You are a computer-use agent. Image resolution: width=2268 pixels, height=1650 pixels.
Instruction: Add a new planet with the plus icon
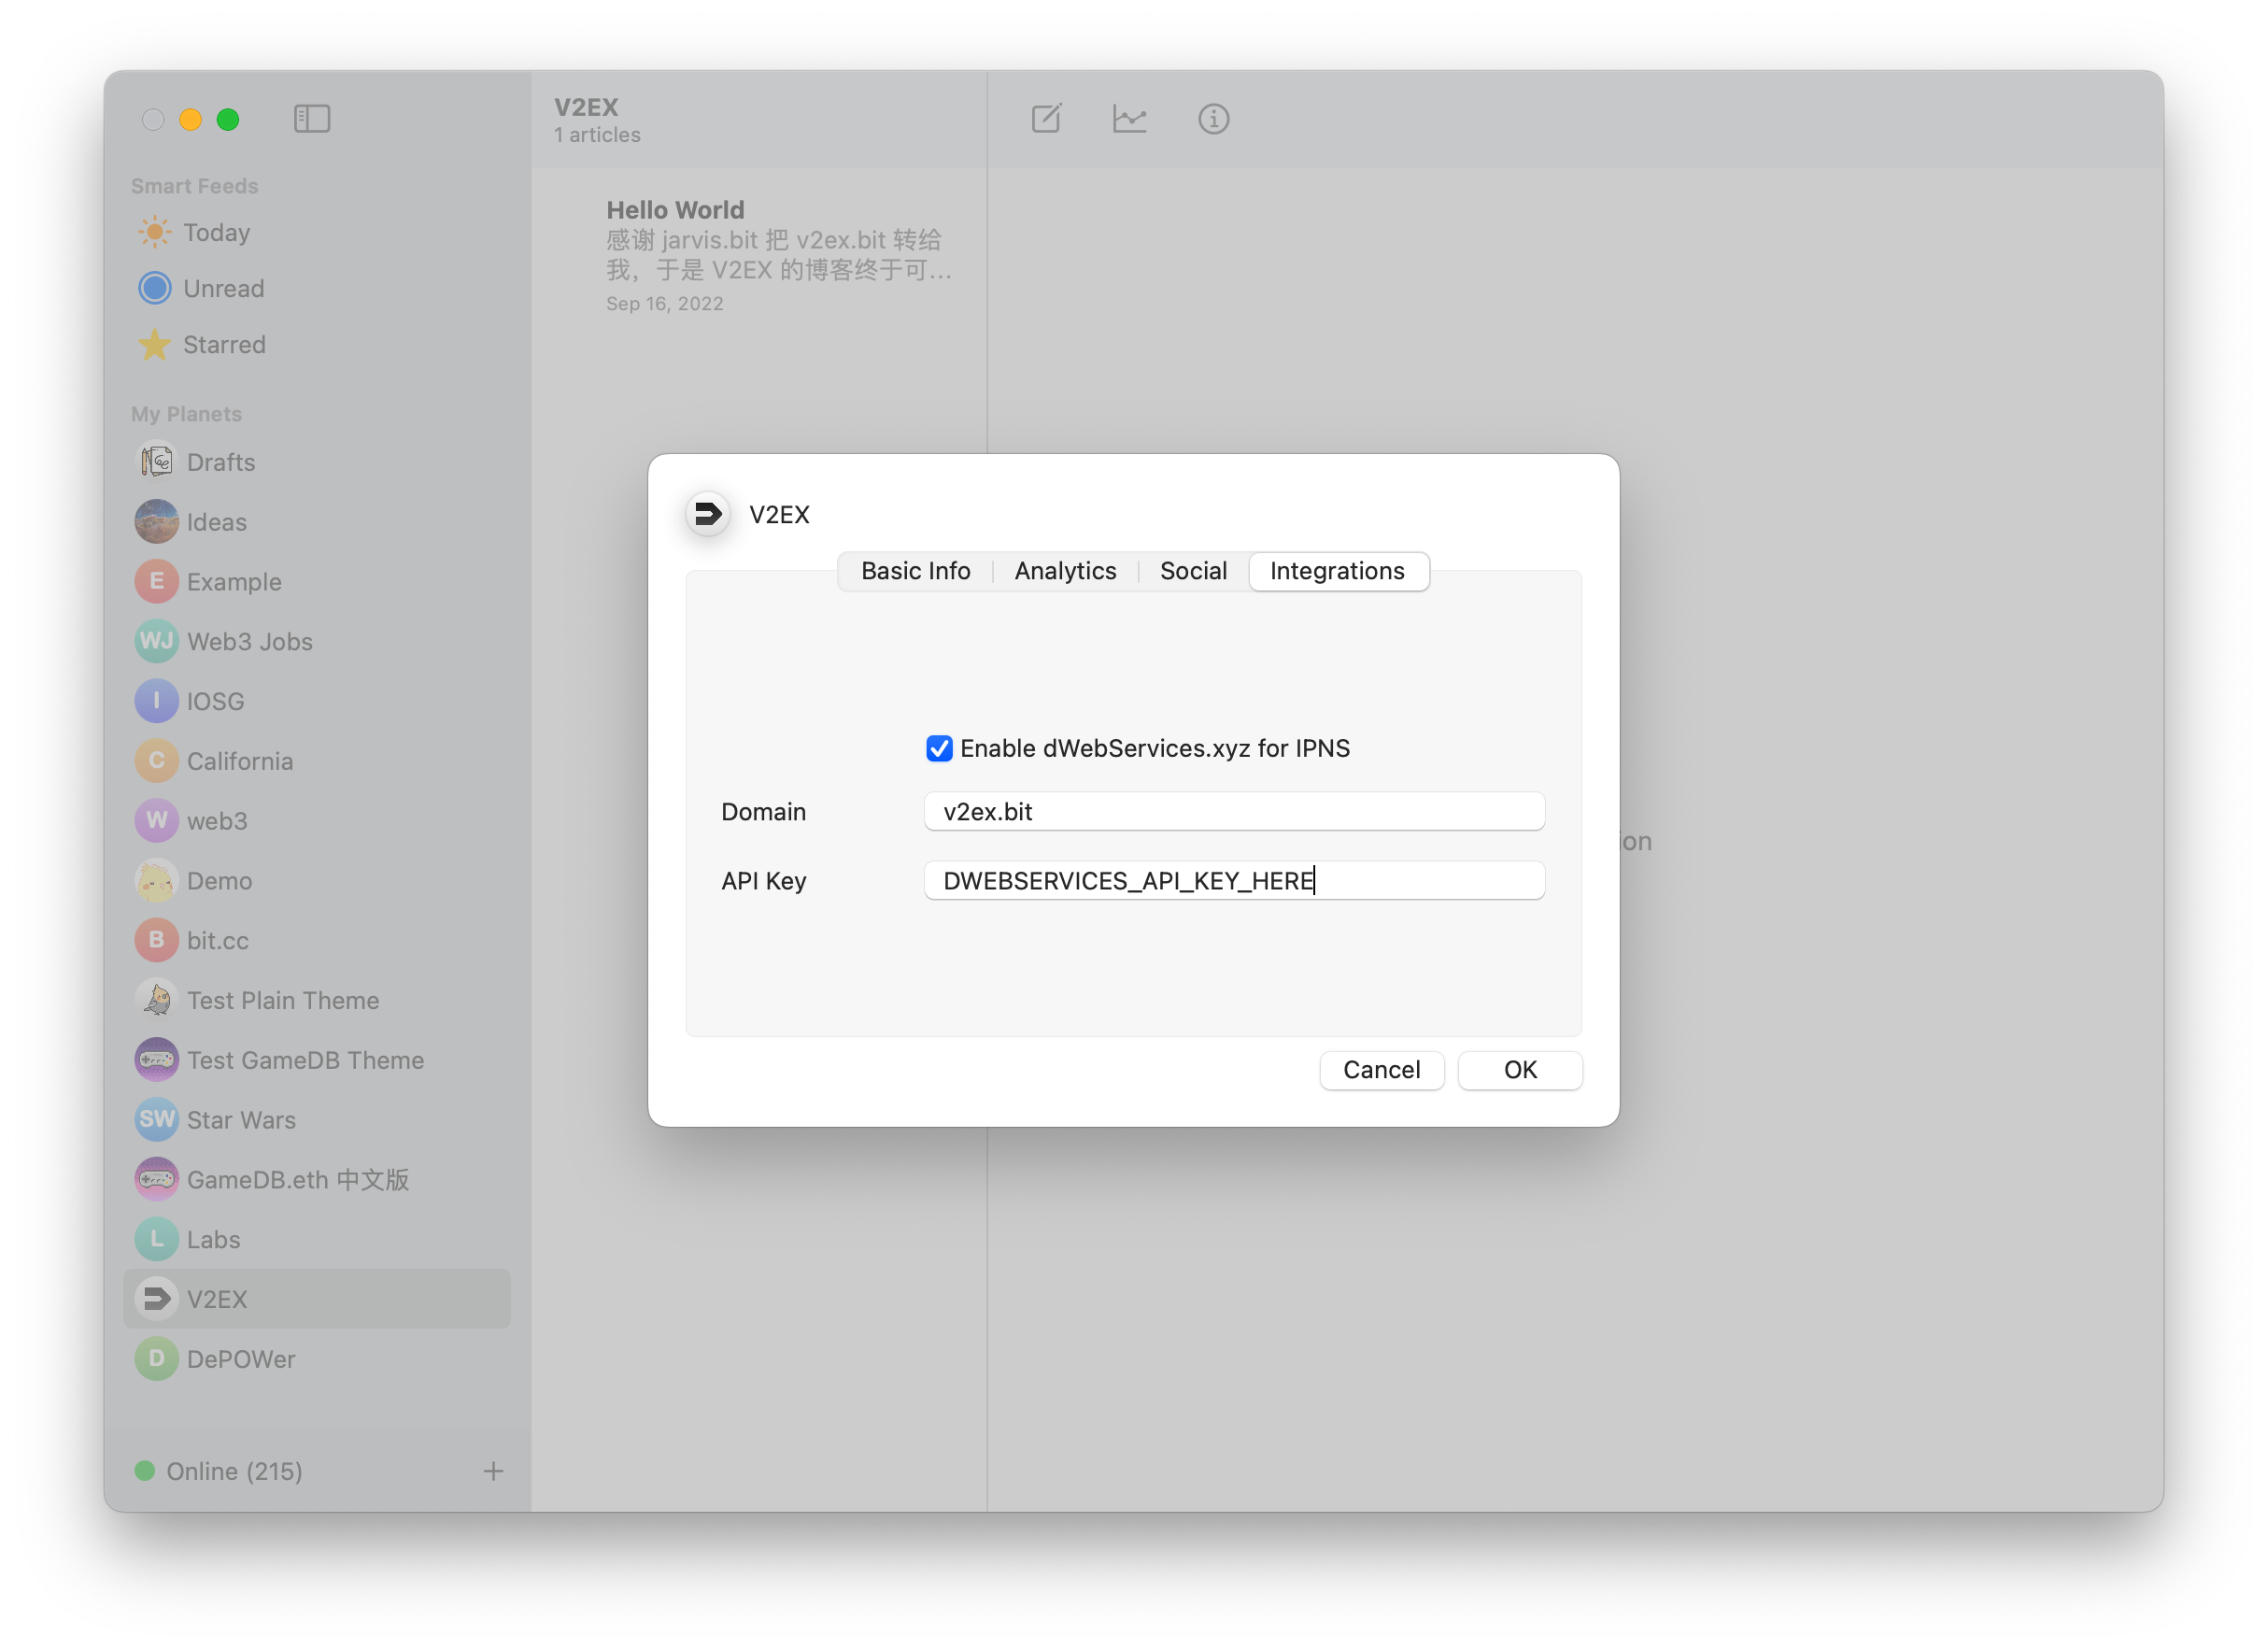493,1471
